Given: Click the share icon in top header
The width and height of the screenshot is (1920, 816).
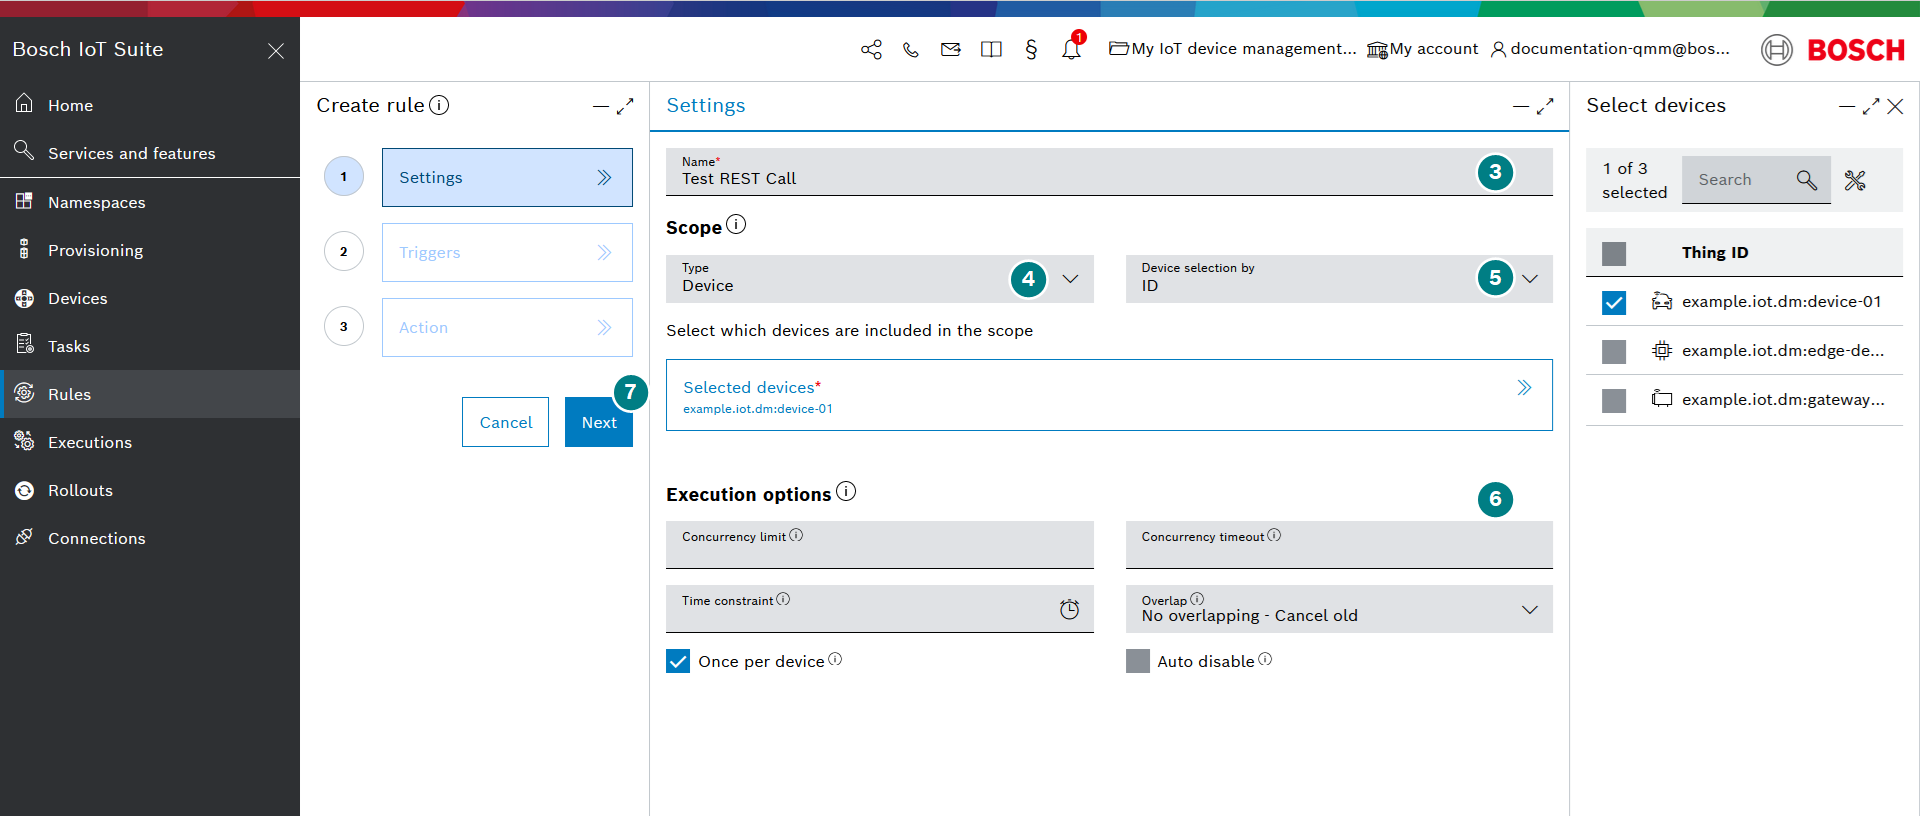Looking at the screenshot, I should 871,49.
